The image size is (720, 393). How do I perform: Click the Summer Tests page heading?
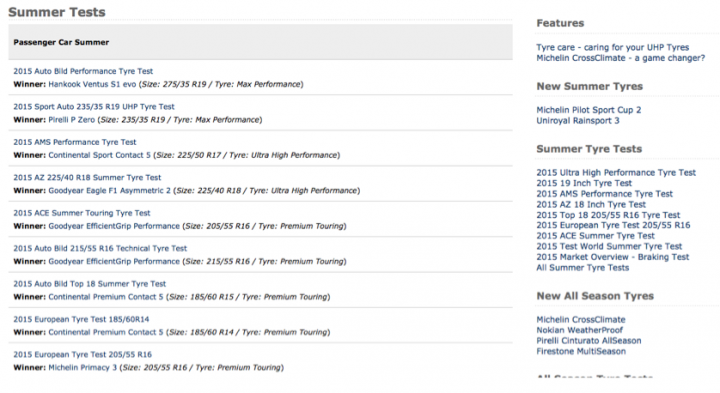(57, 12)
